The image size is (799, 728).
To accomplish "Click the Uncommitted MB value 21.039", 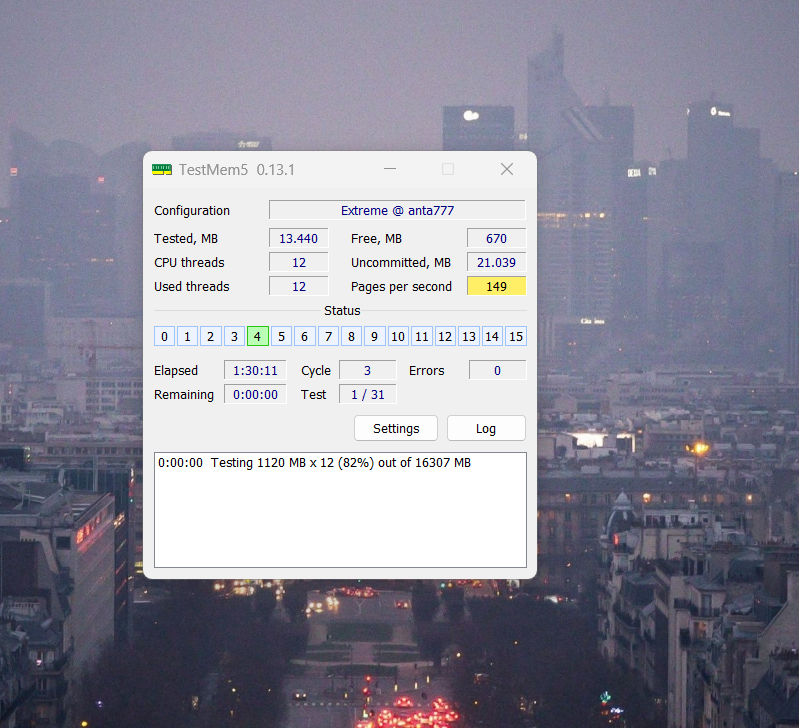I will point(496,262).
